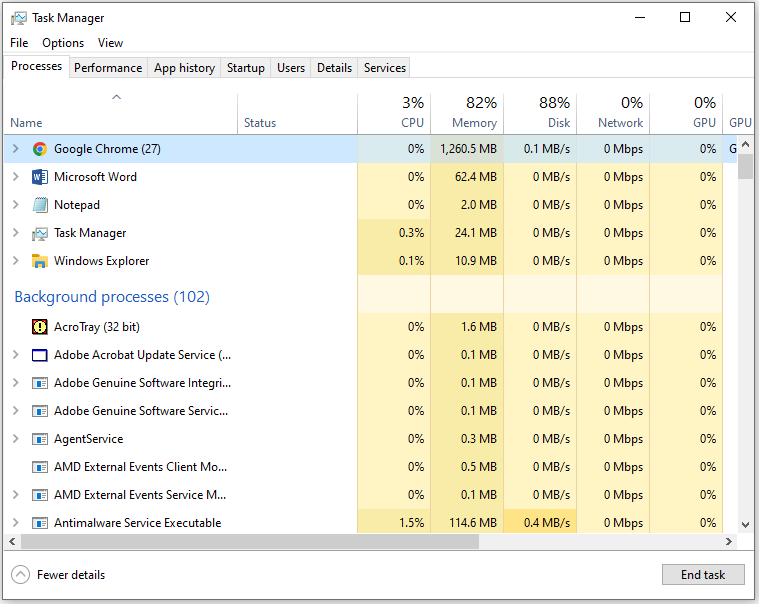
Task: Expand the Windows Explorer process row
Action: coord(15,261)
